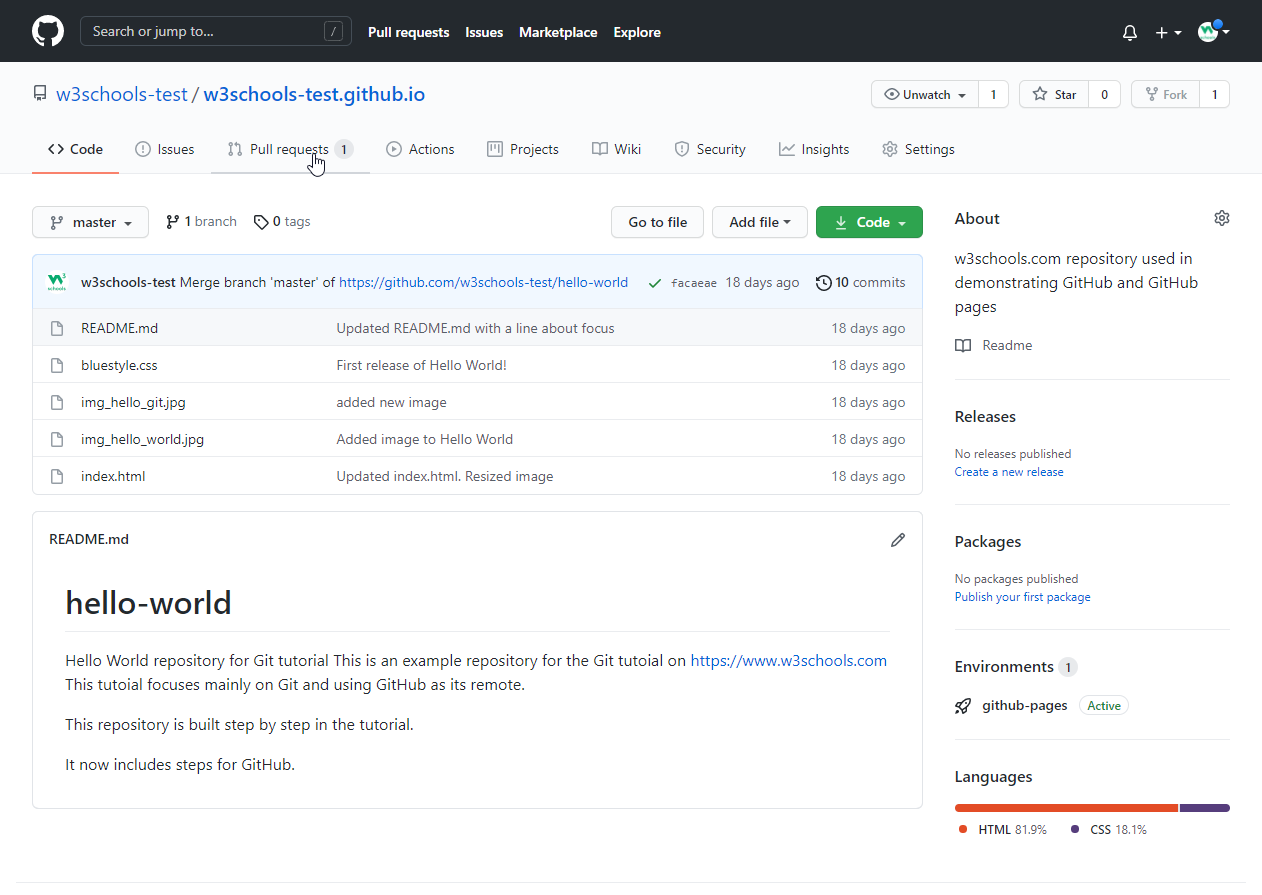Open the Wiki tab
This screenshot has height=895, width=1262.
coord(616,149)
